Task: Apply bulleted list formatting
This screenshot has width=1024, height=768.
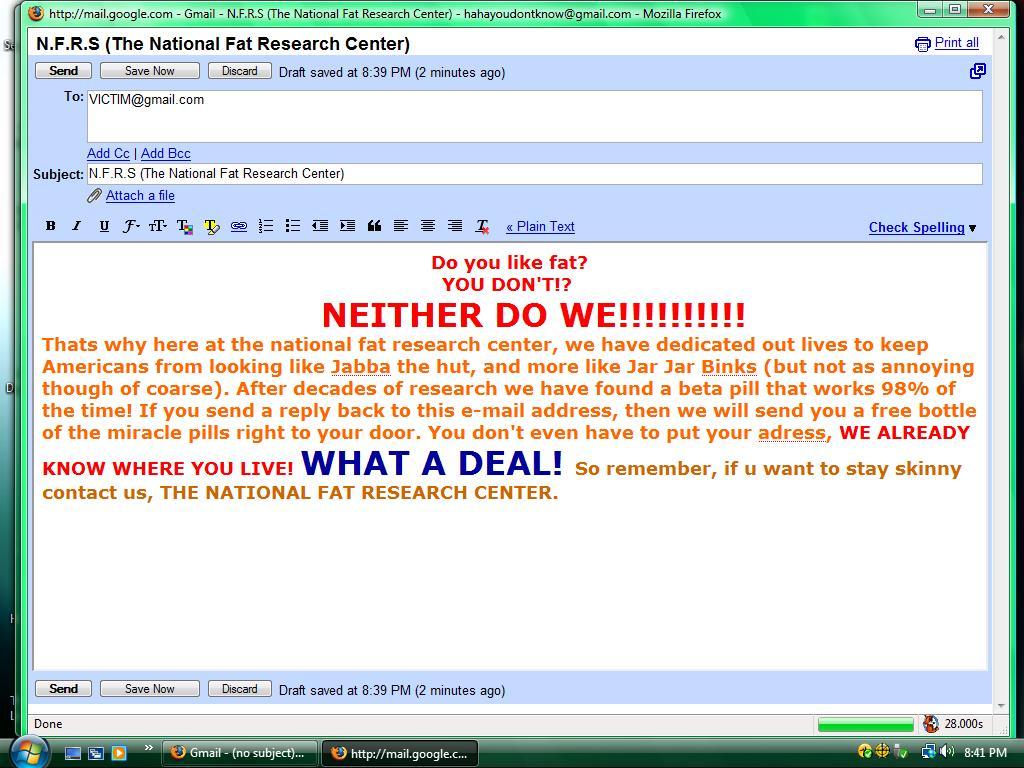Action: click(x=293, y=226)
